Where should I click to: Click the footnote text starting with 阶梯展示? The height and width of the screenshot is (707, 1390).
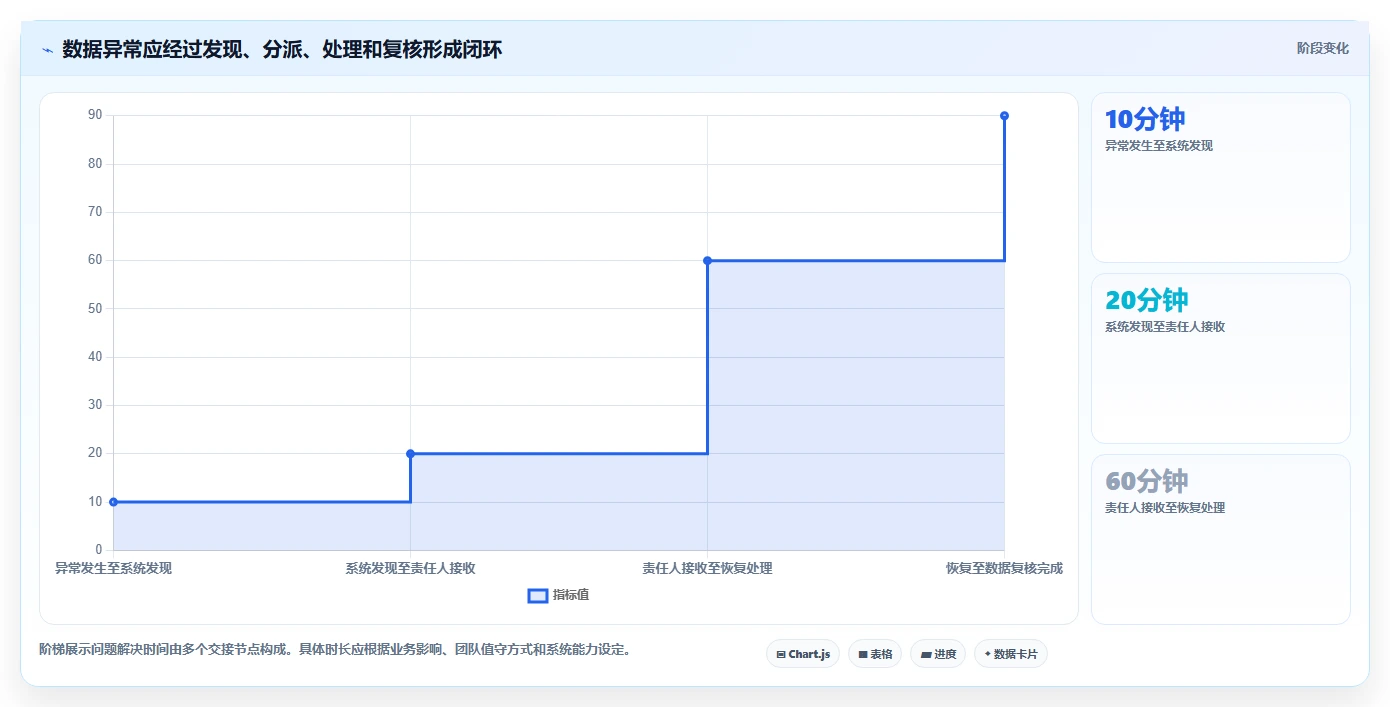pos(334,650)
